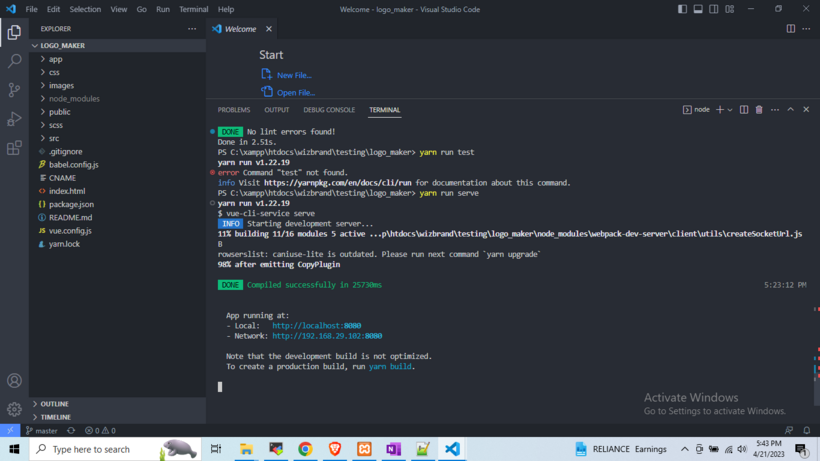Toggle panel visibility layout button
This screenshot has width=820, height=461.
(697, 9)
